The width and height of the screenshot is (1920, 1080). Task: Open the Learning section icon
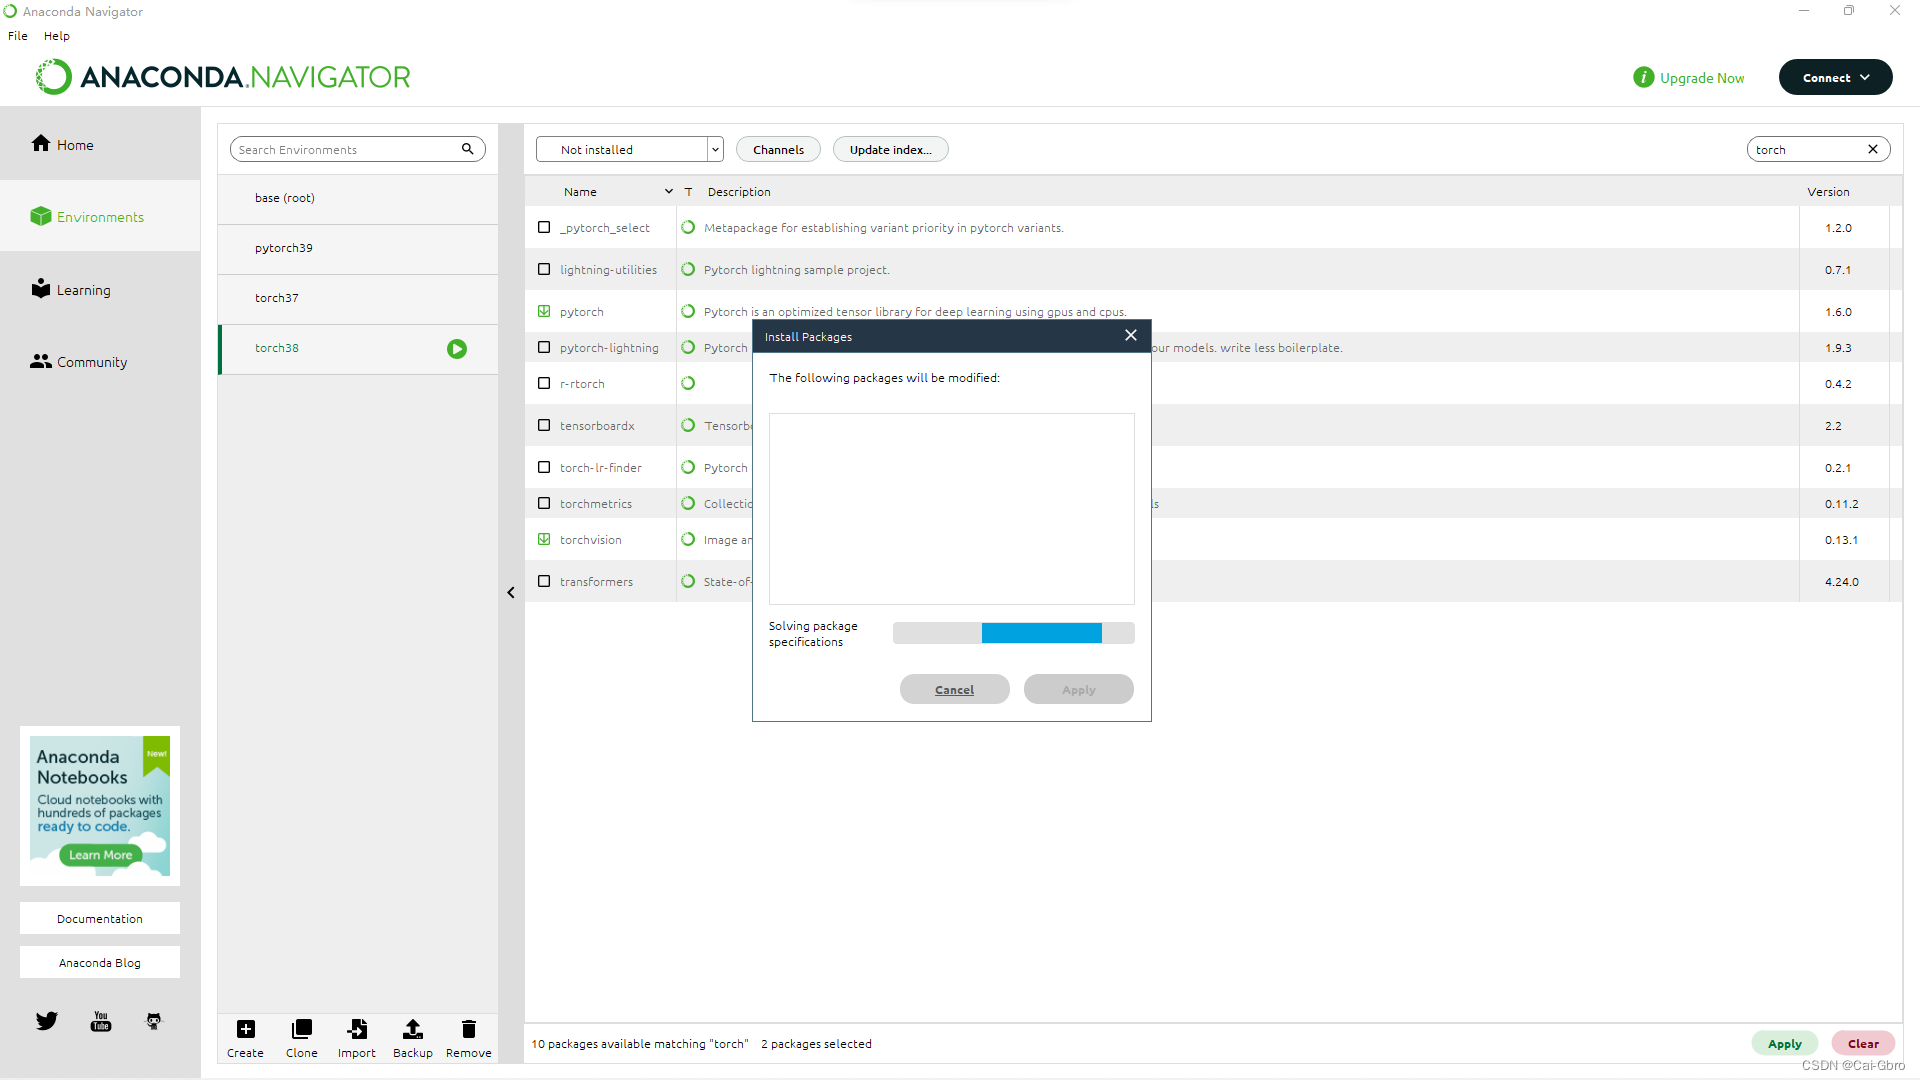coord(41,289)
